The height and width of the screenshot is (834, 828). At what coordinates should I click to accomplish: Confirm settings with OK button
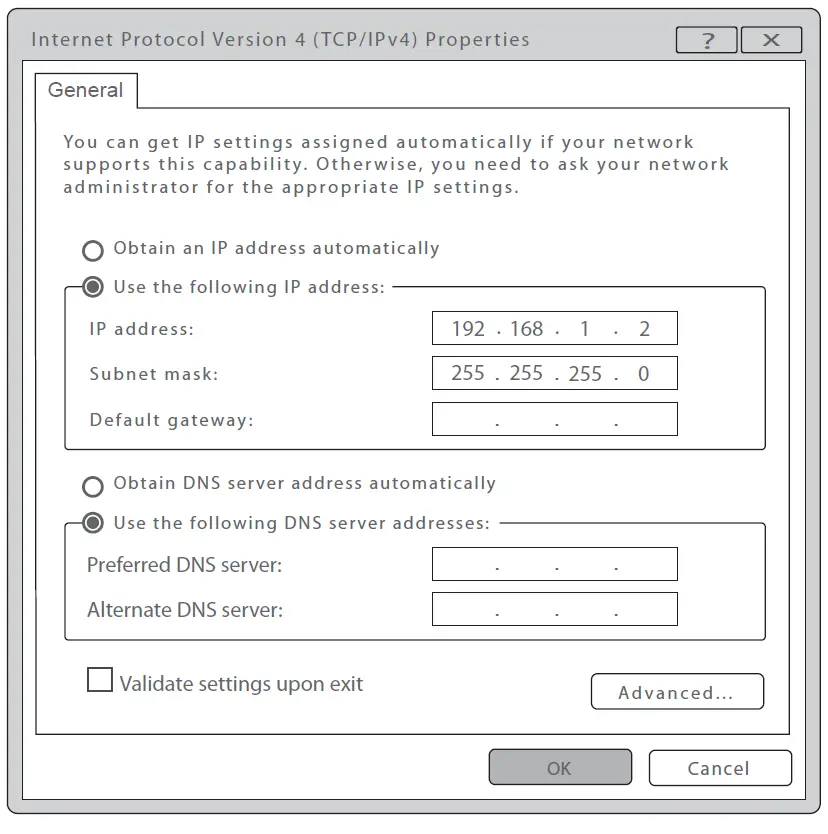pyautogui.click(x=560, y=767)
